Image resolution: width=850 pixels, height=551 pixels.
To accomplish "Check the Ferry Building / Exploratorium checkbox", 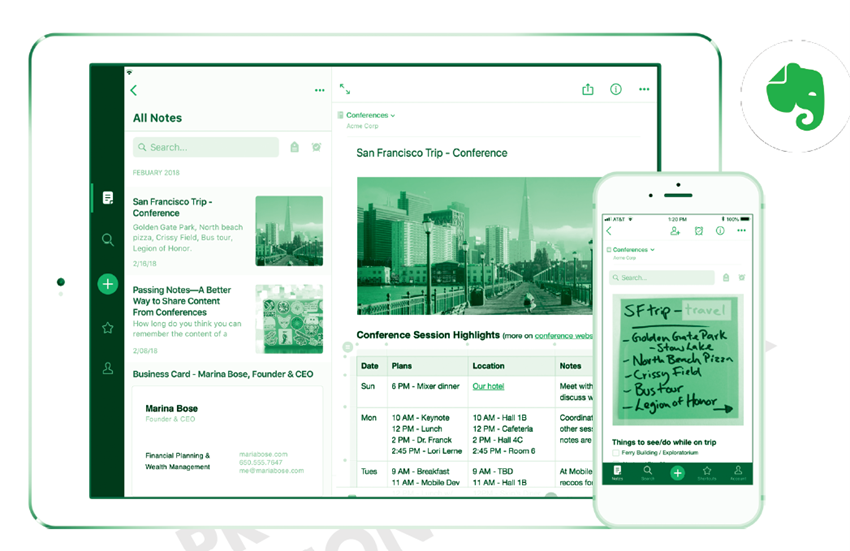I will pyautogui.click(x=616, y=452).
